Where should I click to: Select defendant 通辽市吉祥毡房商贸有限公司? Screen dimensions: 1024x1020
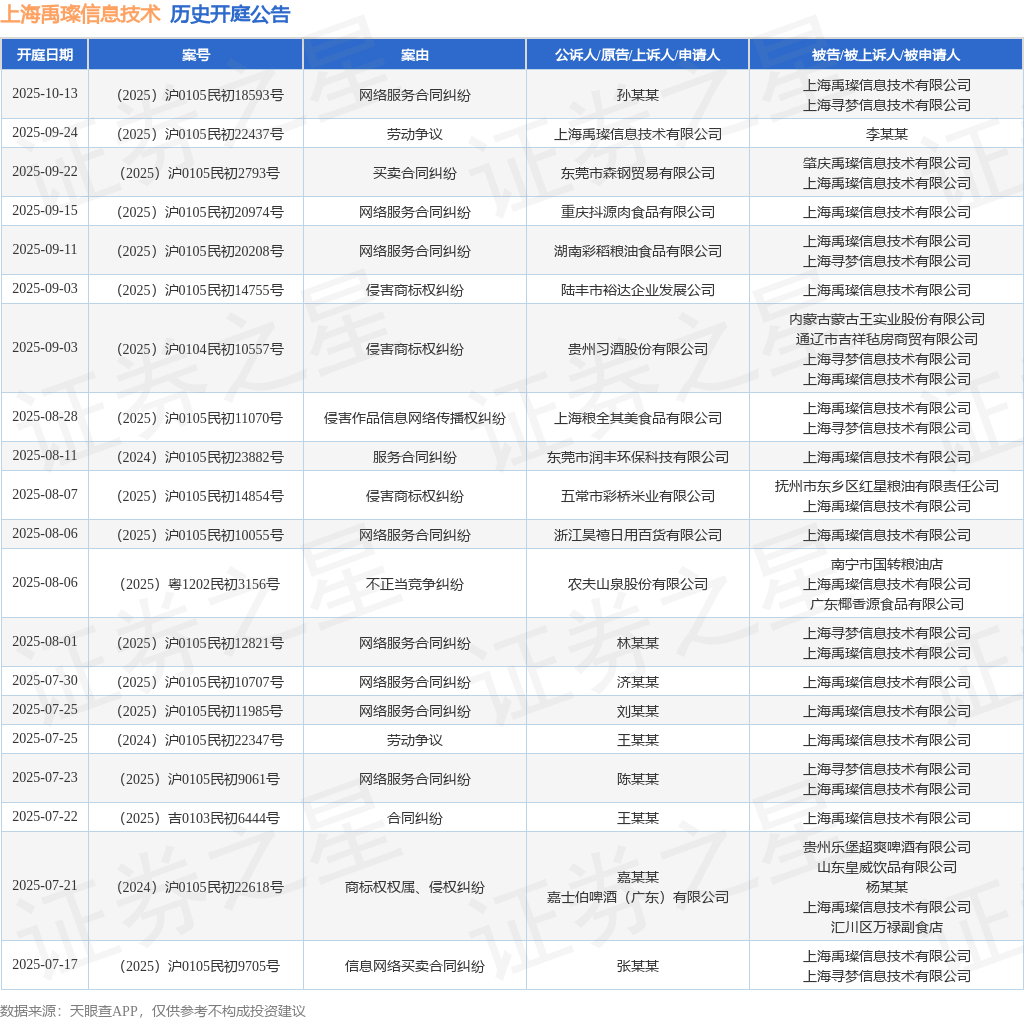886,340
